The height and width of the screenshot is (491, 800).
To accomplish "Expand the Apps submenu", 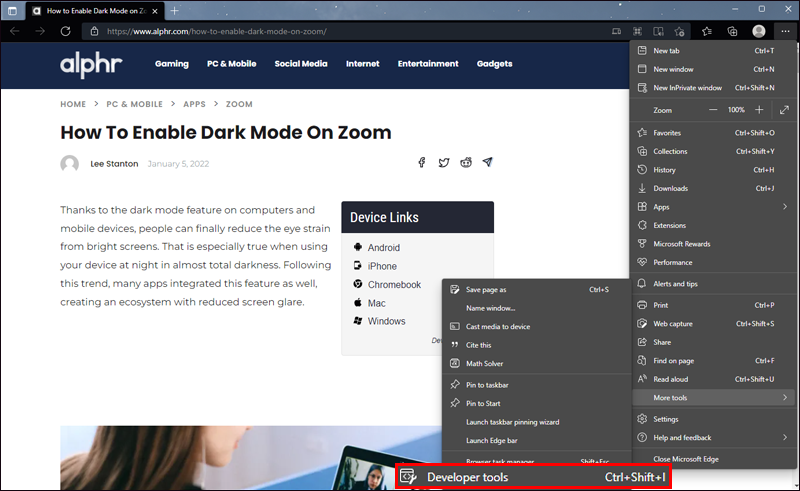I will coord(714,207).
